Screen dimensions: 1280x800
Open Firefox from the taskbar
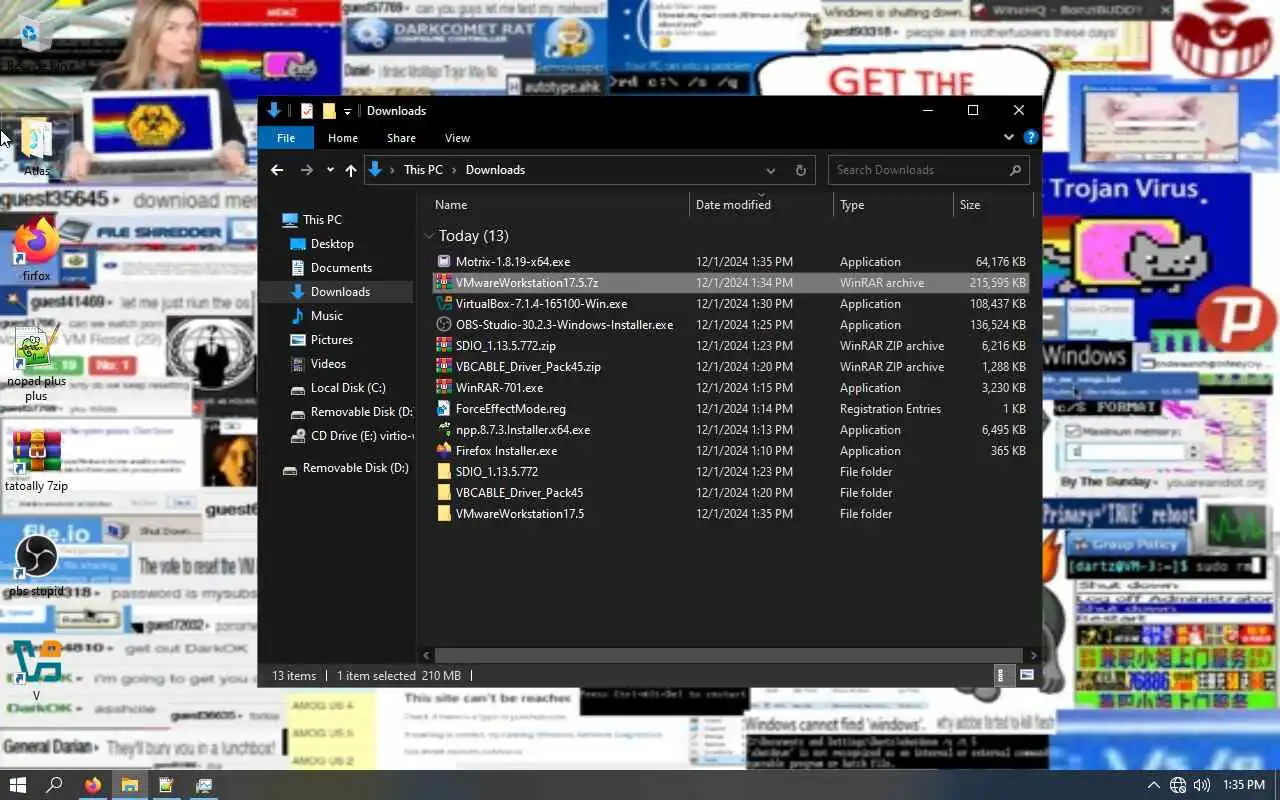pyautogui.click(x=93, y=785)
